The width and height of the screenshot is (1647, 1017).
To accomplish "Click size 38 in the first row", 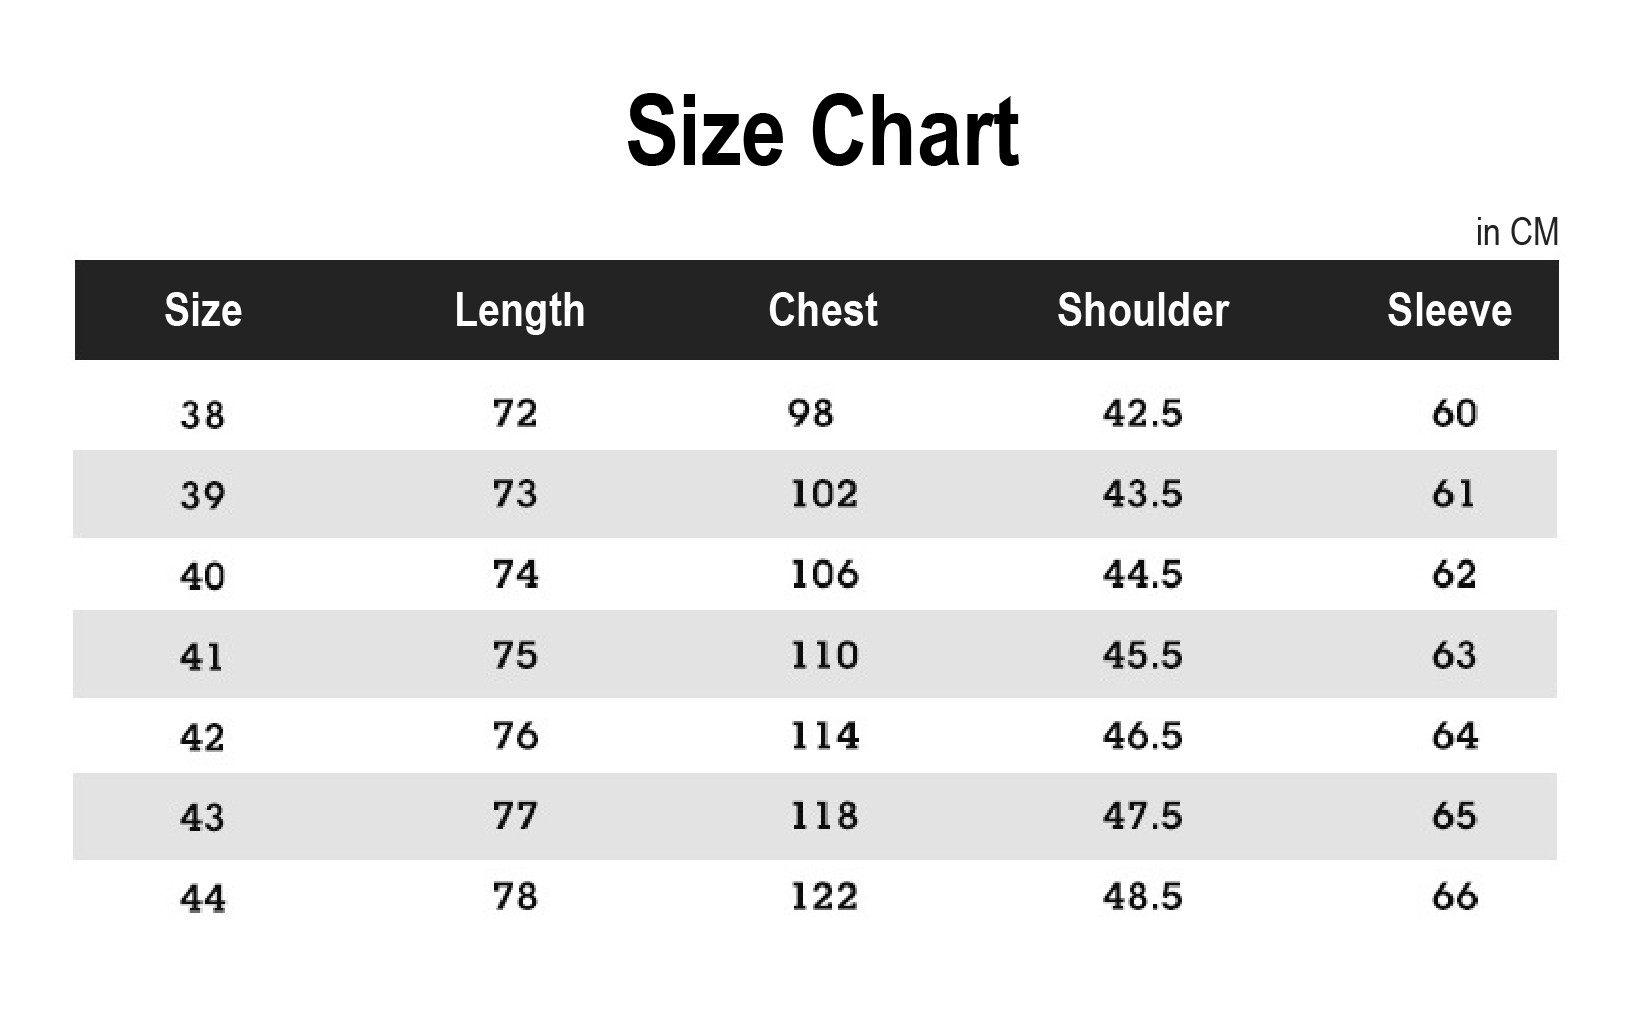I will 202,414.
